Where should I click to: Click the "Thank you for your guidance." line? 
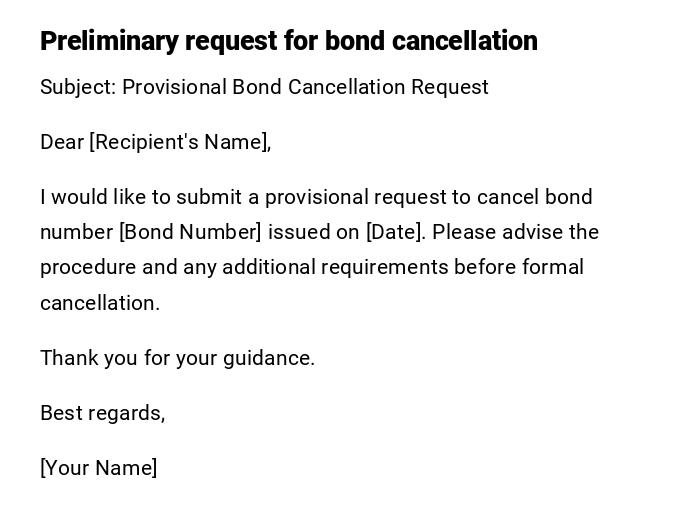point(177,358)
